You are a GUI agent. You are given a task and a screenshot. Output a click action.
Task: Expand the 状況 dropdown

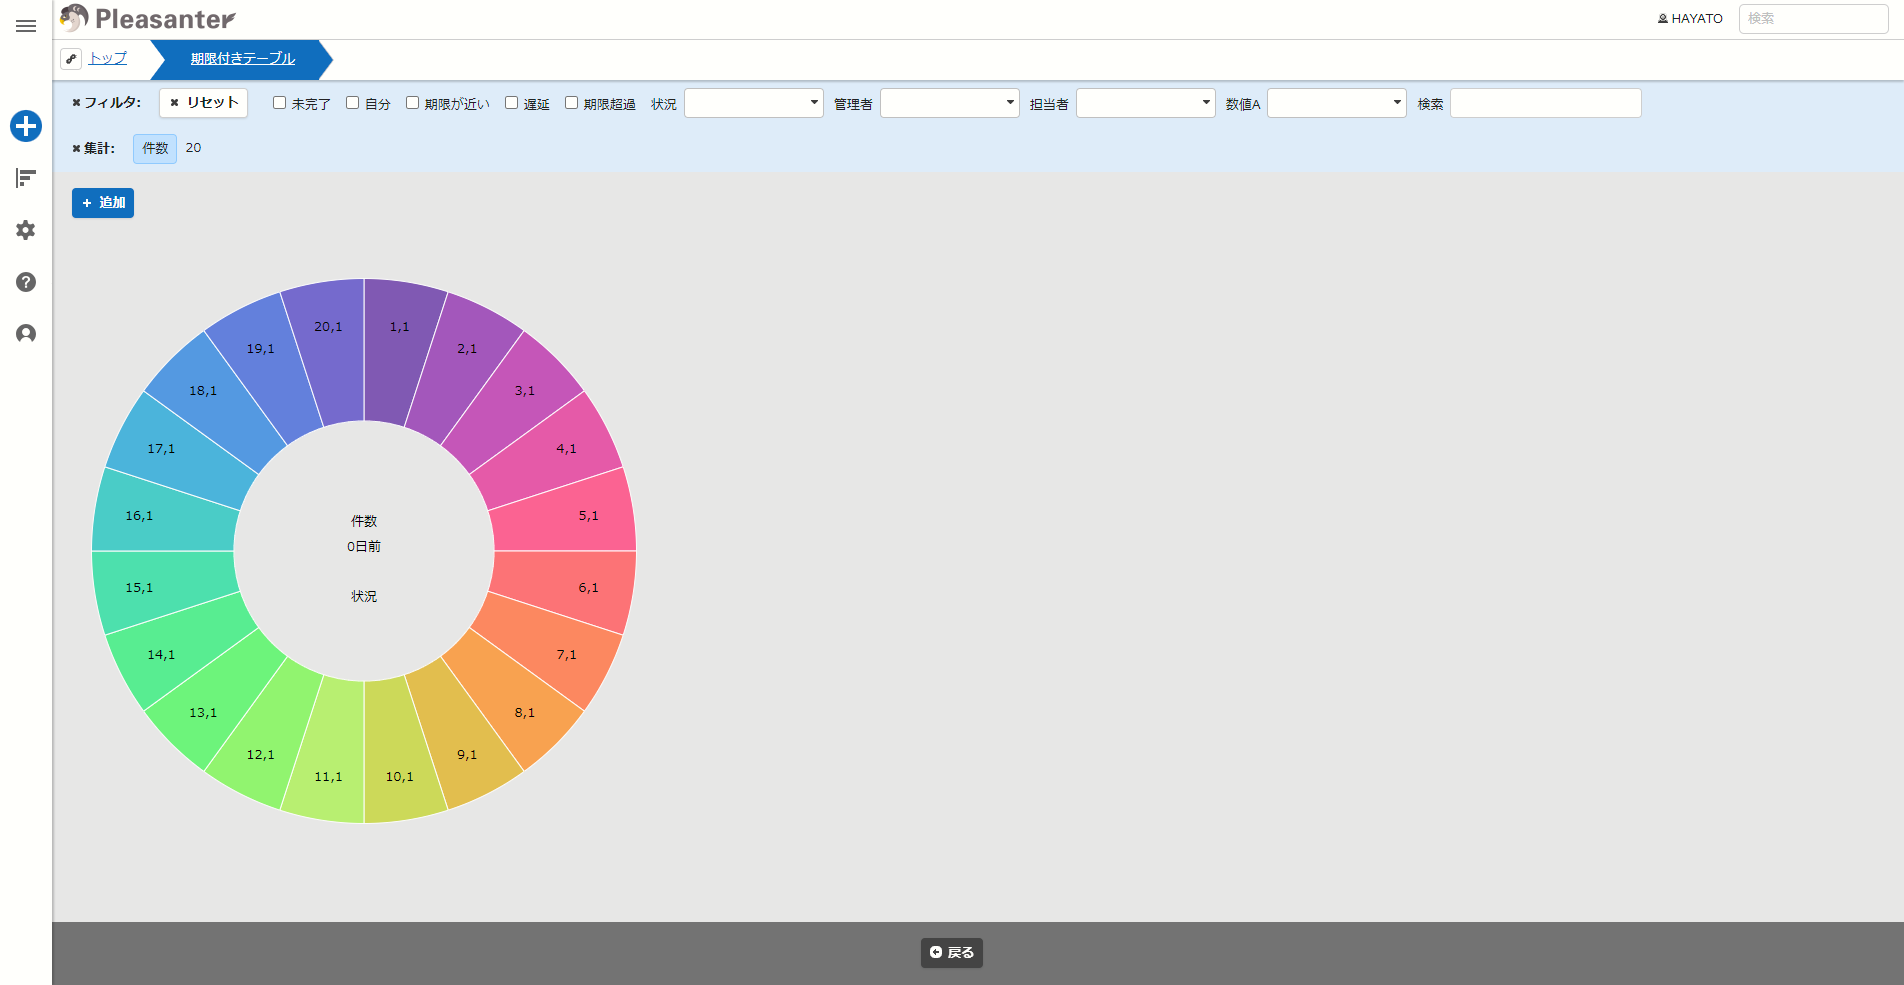(x=754, y=103)
